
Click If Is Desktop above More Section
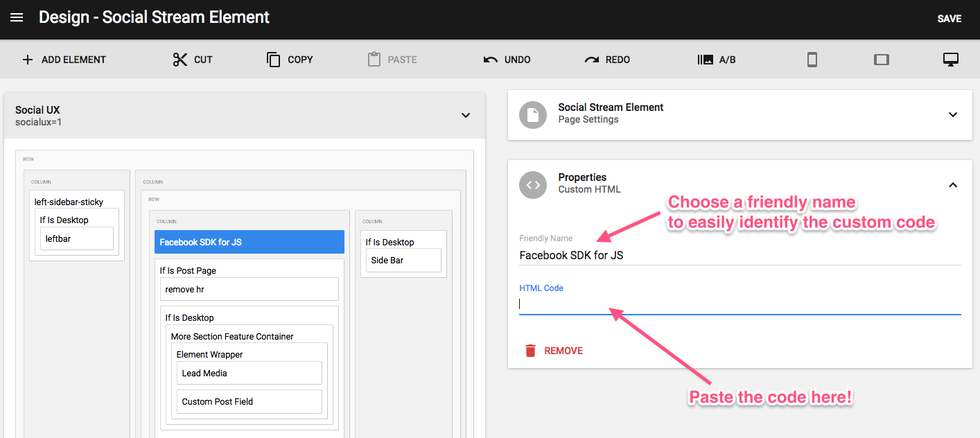pos(189,318)
